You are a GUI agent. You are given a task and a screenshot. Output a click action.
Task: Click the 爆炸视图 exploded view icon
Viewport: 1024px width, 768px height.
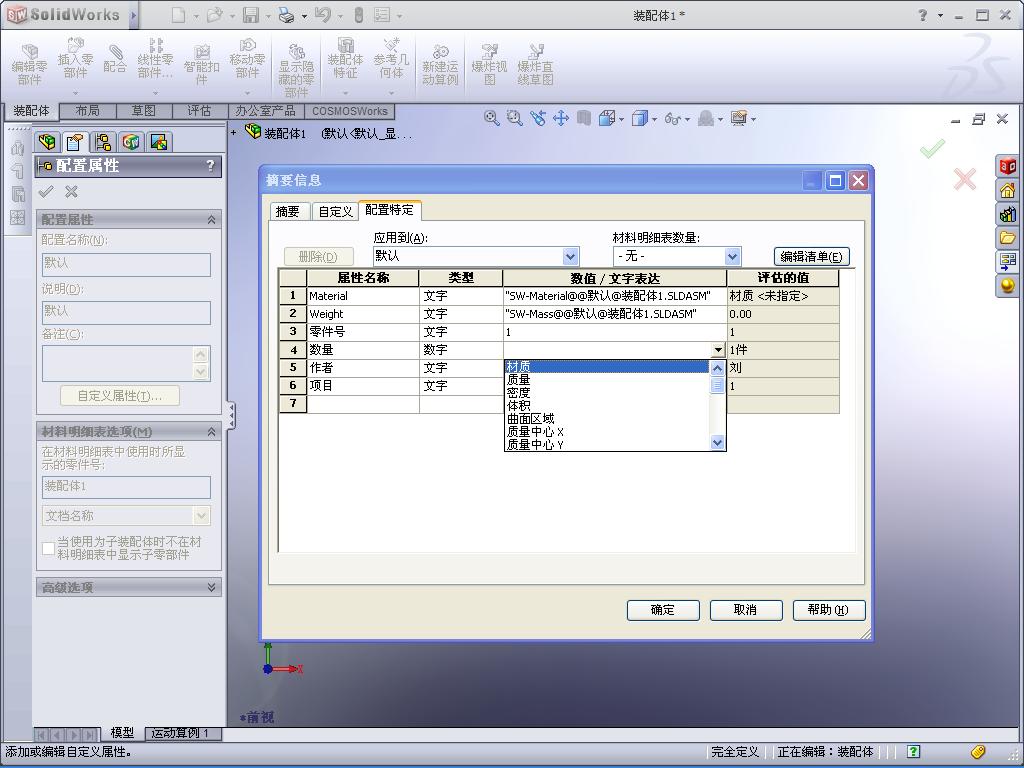pos(489,64)
